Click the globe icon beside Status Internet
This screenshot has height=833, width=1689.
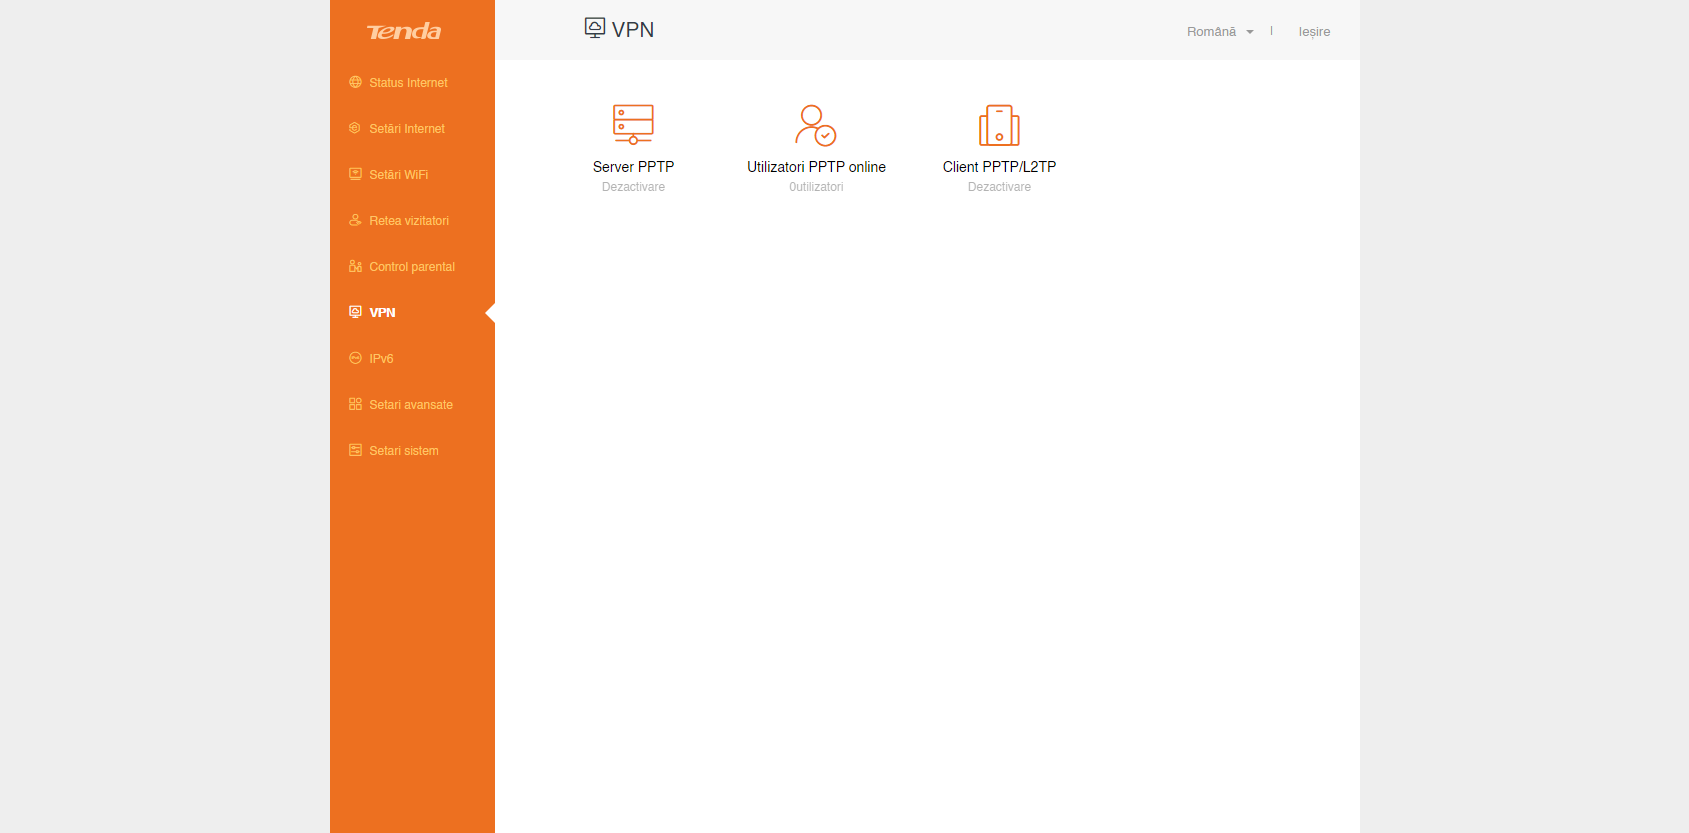tap(355, 82)
